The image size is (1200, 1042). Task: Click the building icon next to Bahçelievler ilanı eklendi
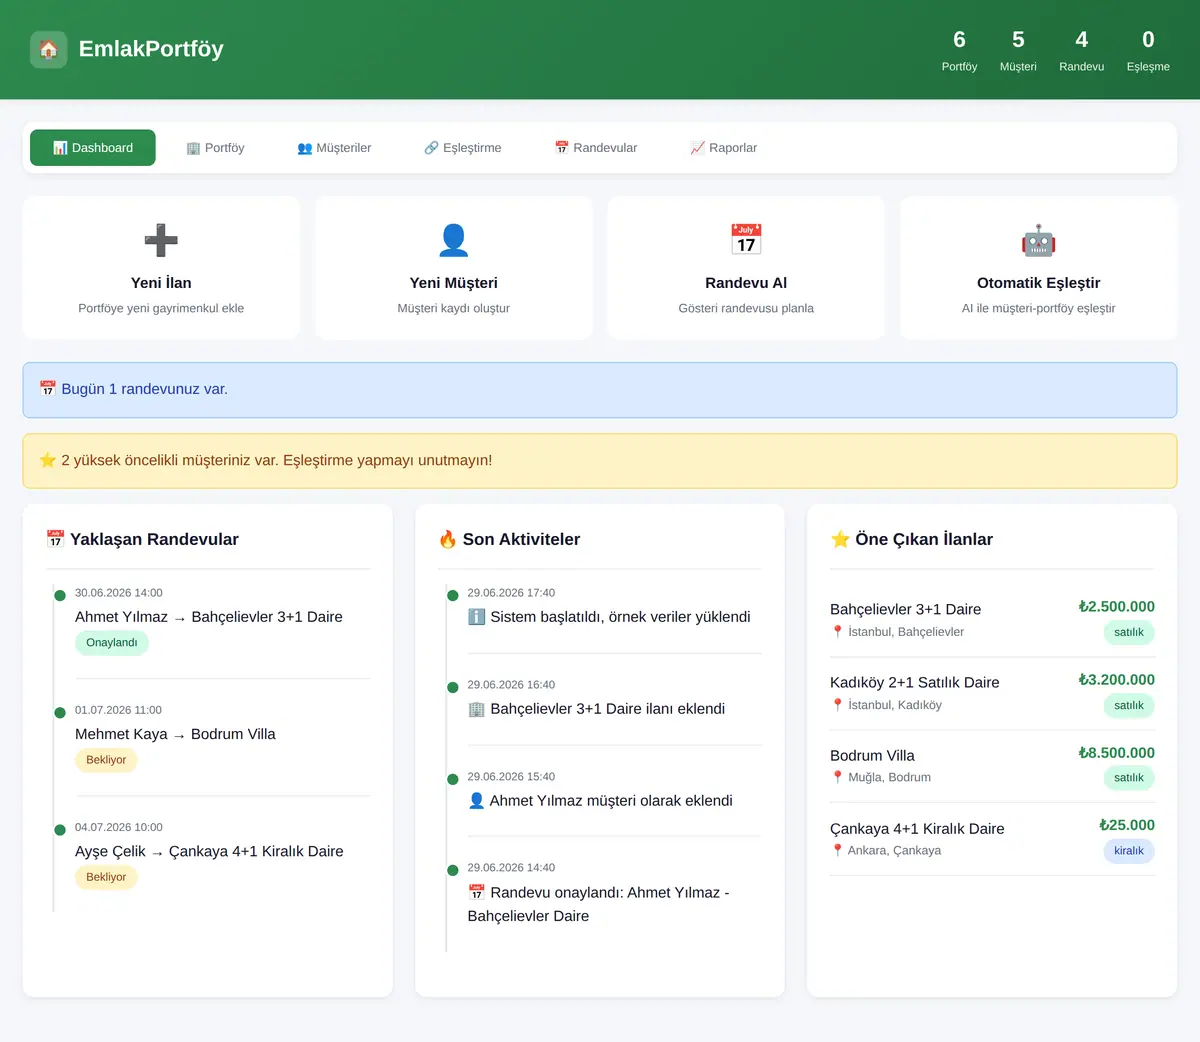click(477, 709)
